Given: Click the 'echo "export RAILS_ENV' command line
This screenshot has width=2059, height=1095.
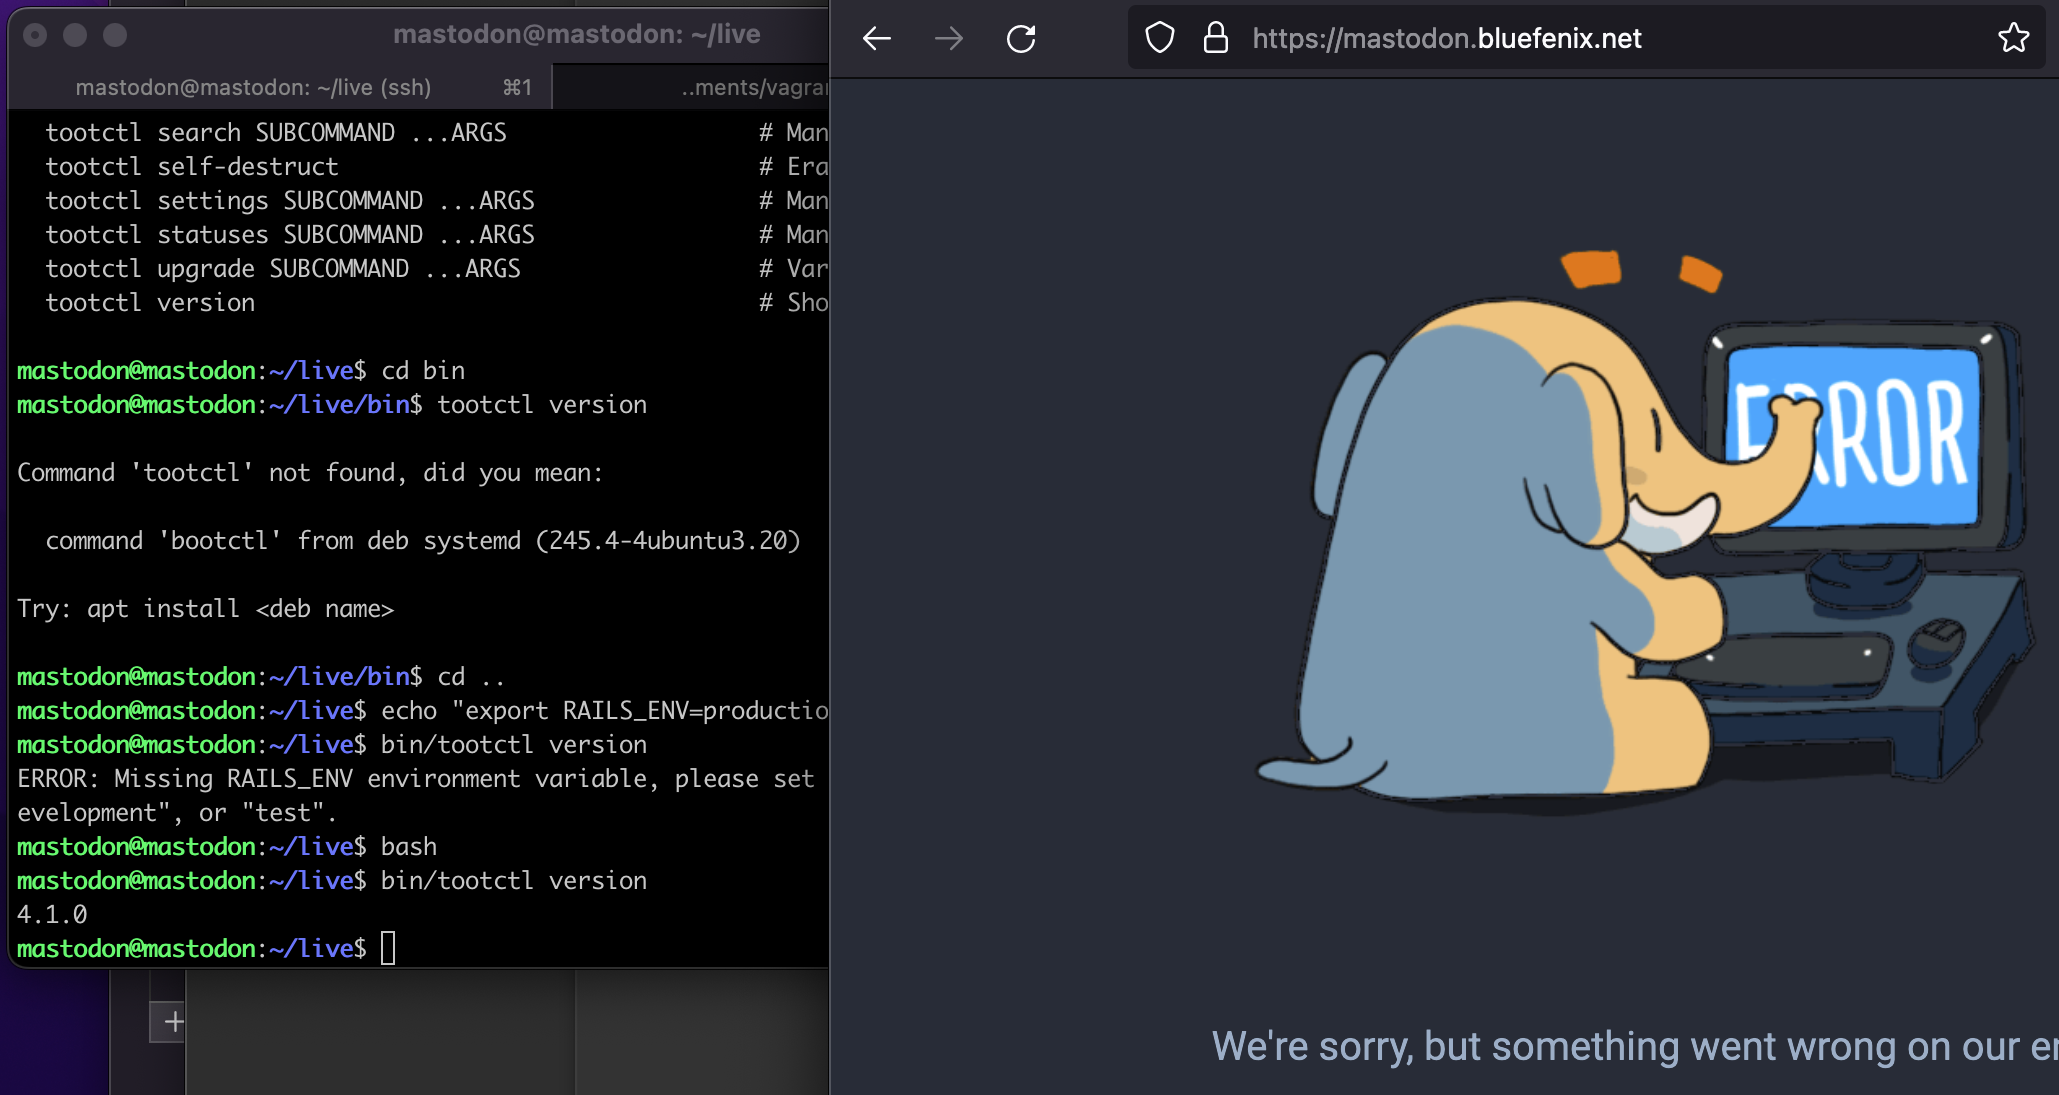Looking at the screenshot, I should click(423, 710).
